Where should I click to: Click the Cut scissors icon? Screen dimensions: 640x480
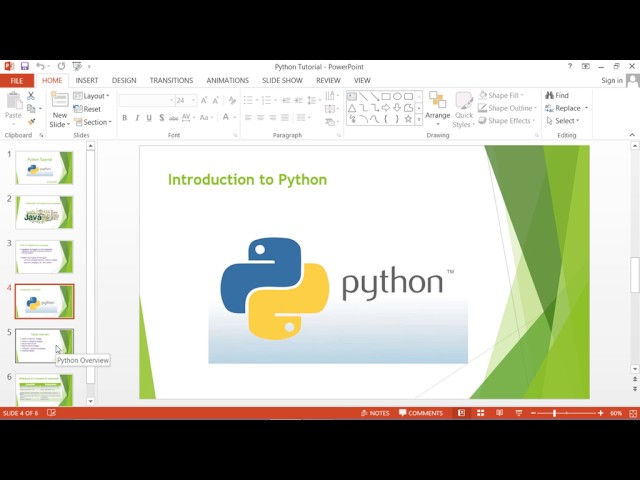pyautogui.click(x=31, y=96)
